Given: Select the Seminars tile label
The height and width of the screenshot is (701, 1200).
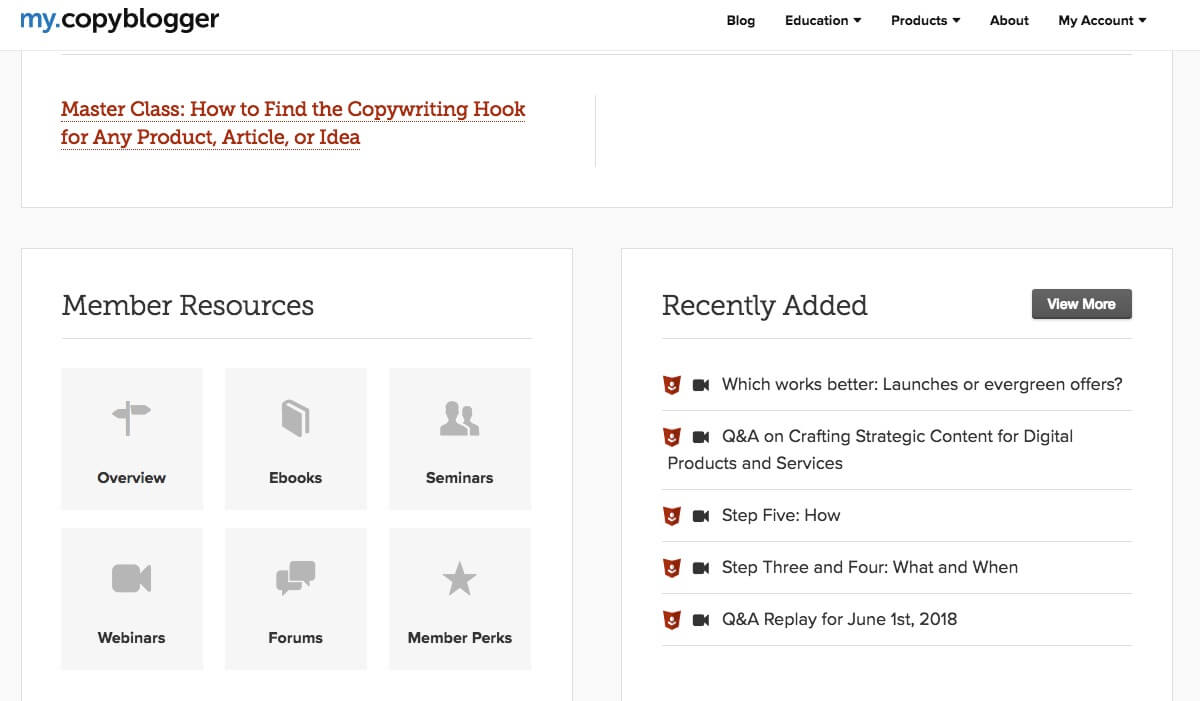Looking at the screenshot, I should coord(459,477).
